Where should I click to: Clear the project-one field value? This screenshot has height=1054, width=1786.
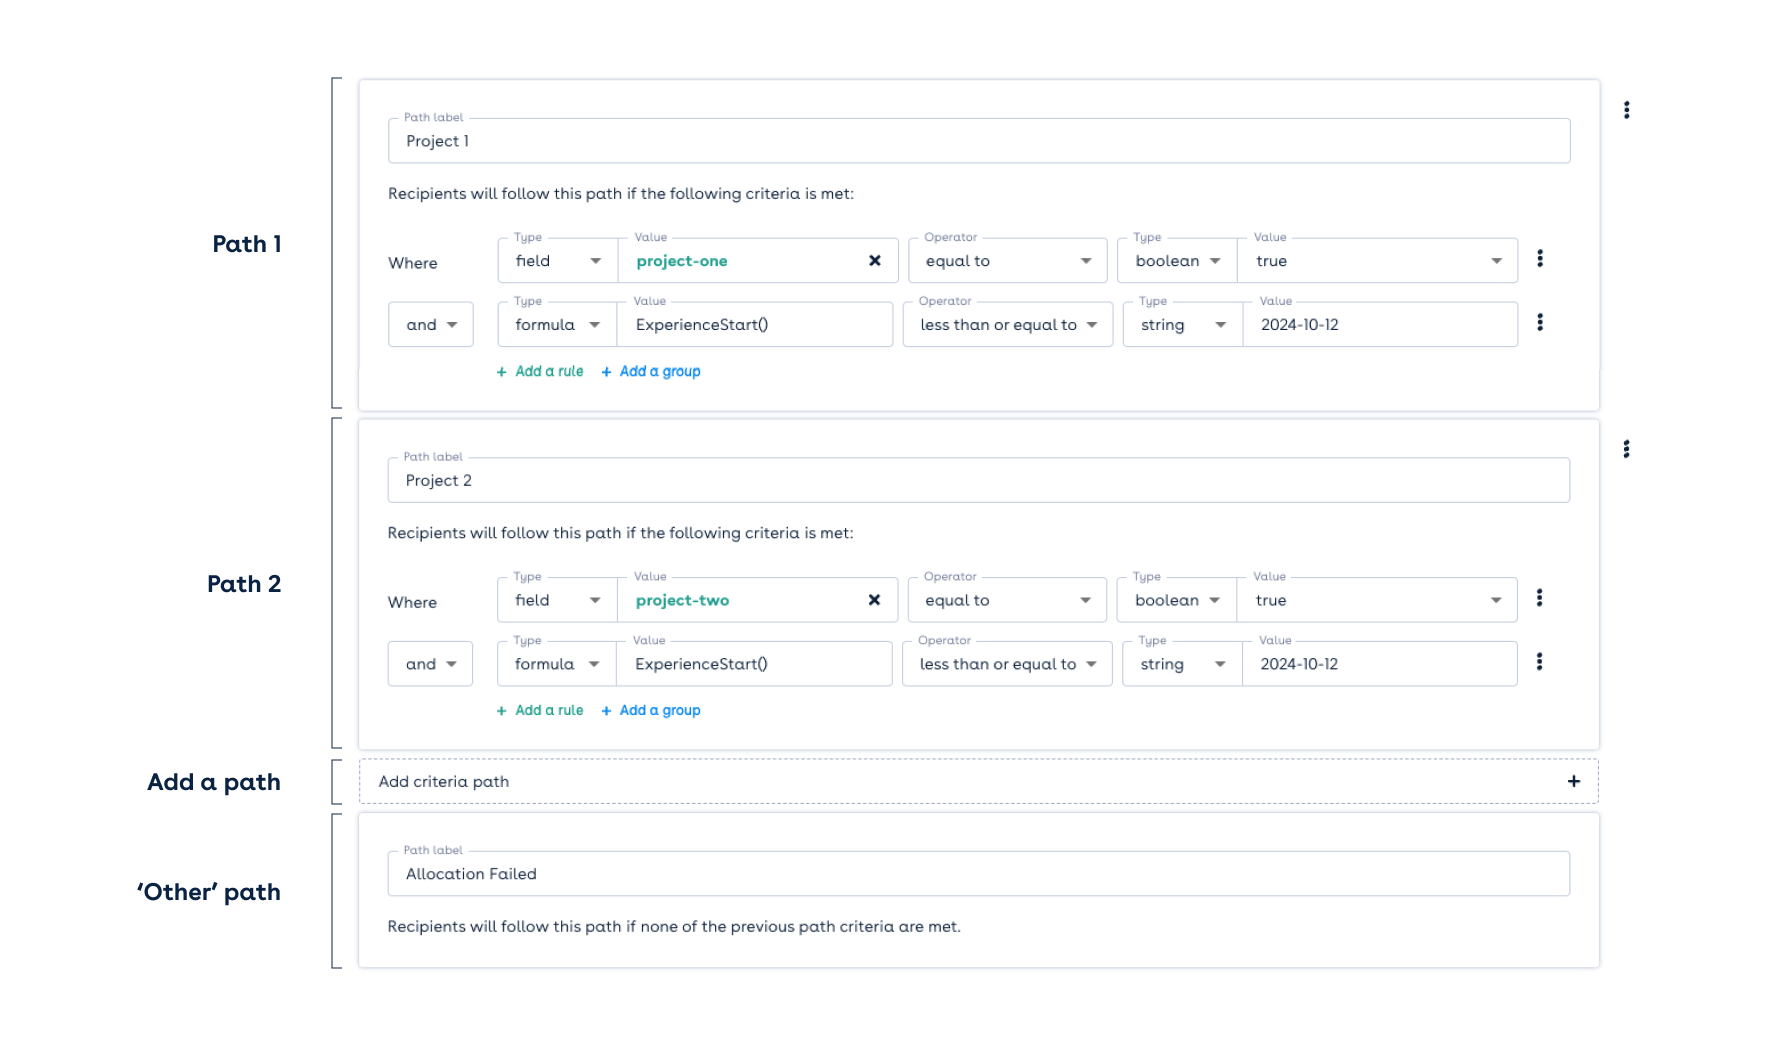(874, 260)
